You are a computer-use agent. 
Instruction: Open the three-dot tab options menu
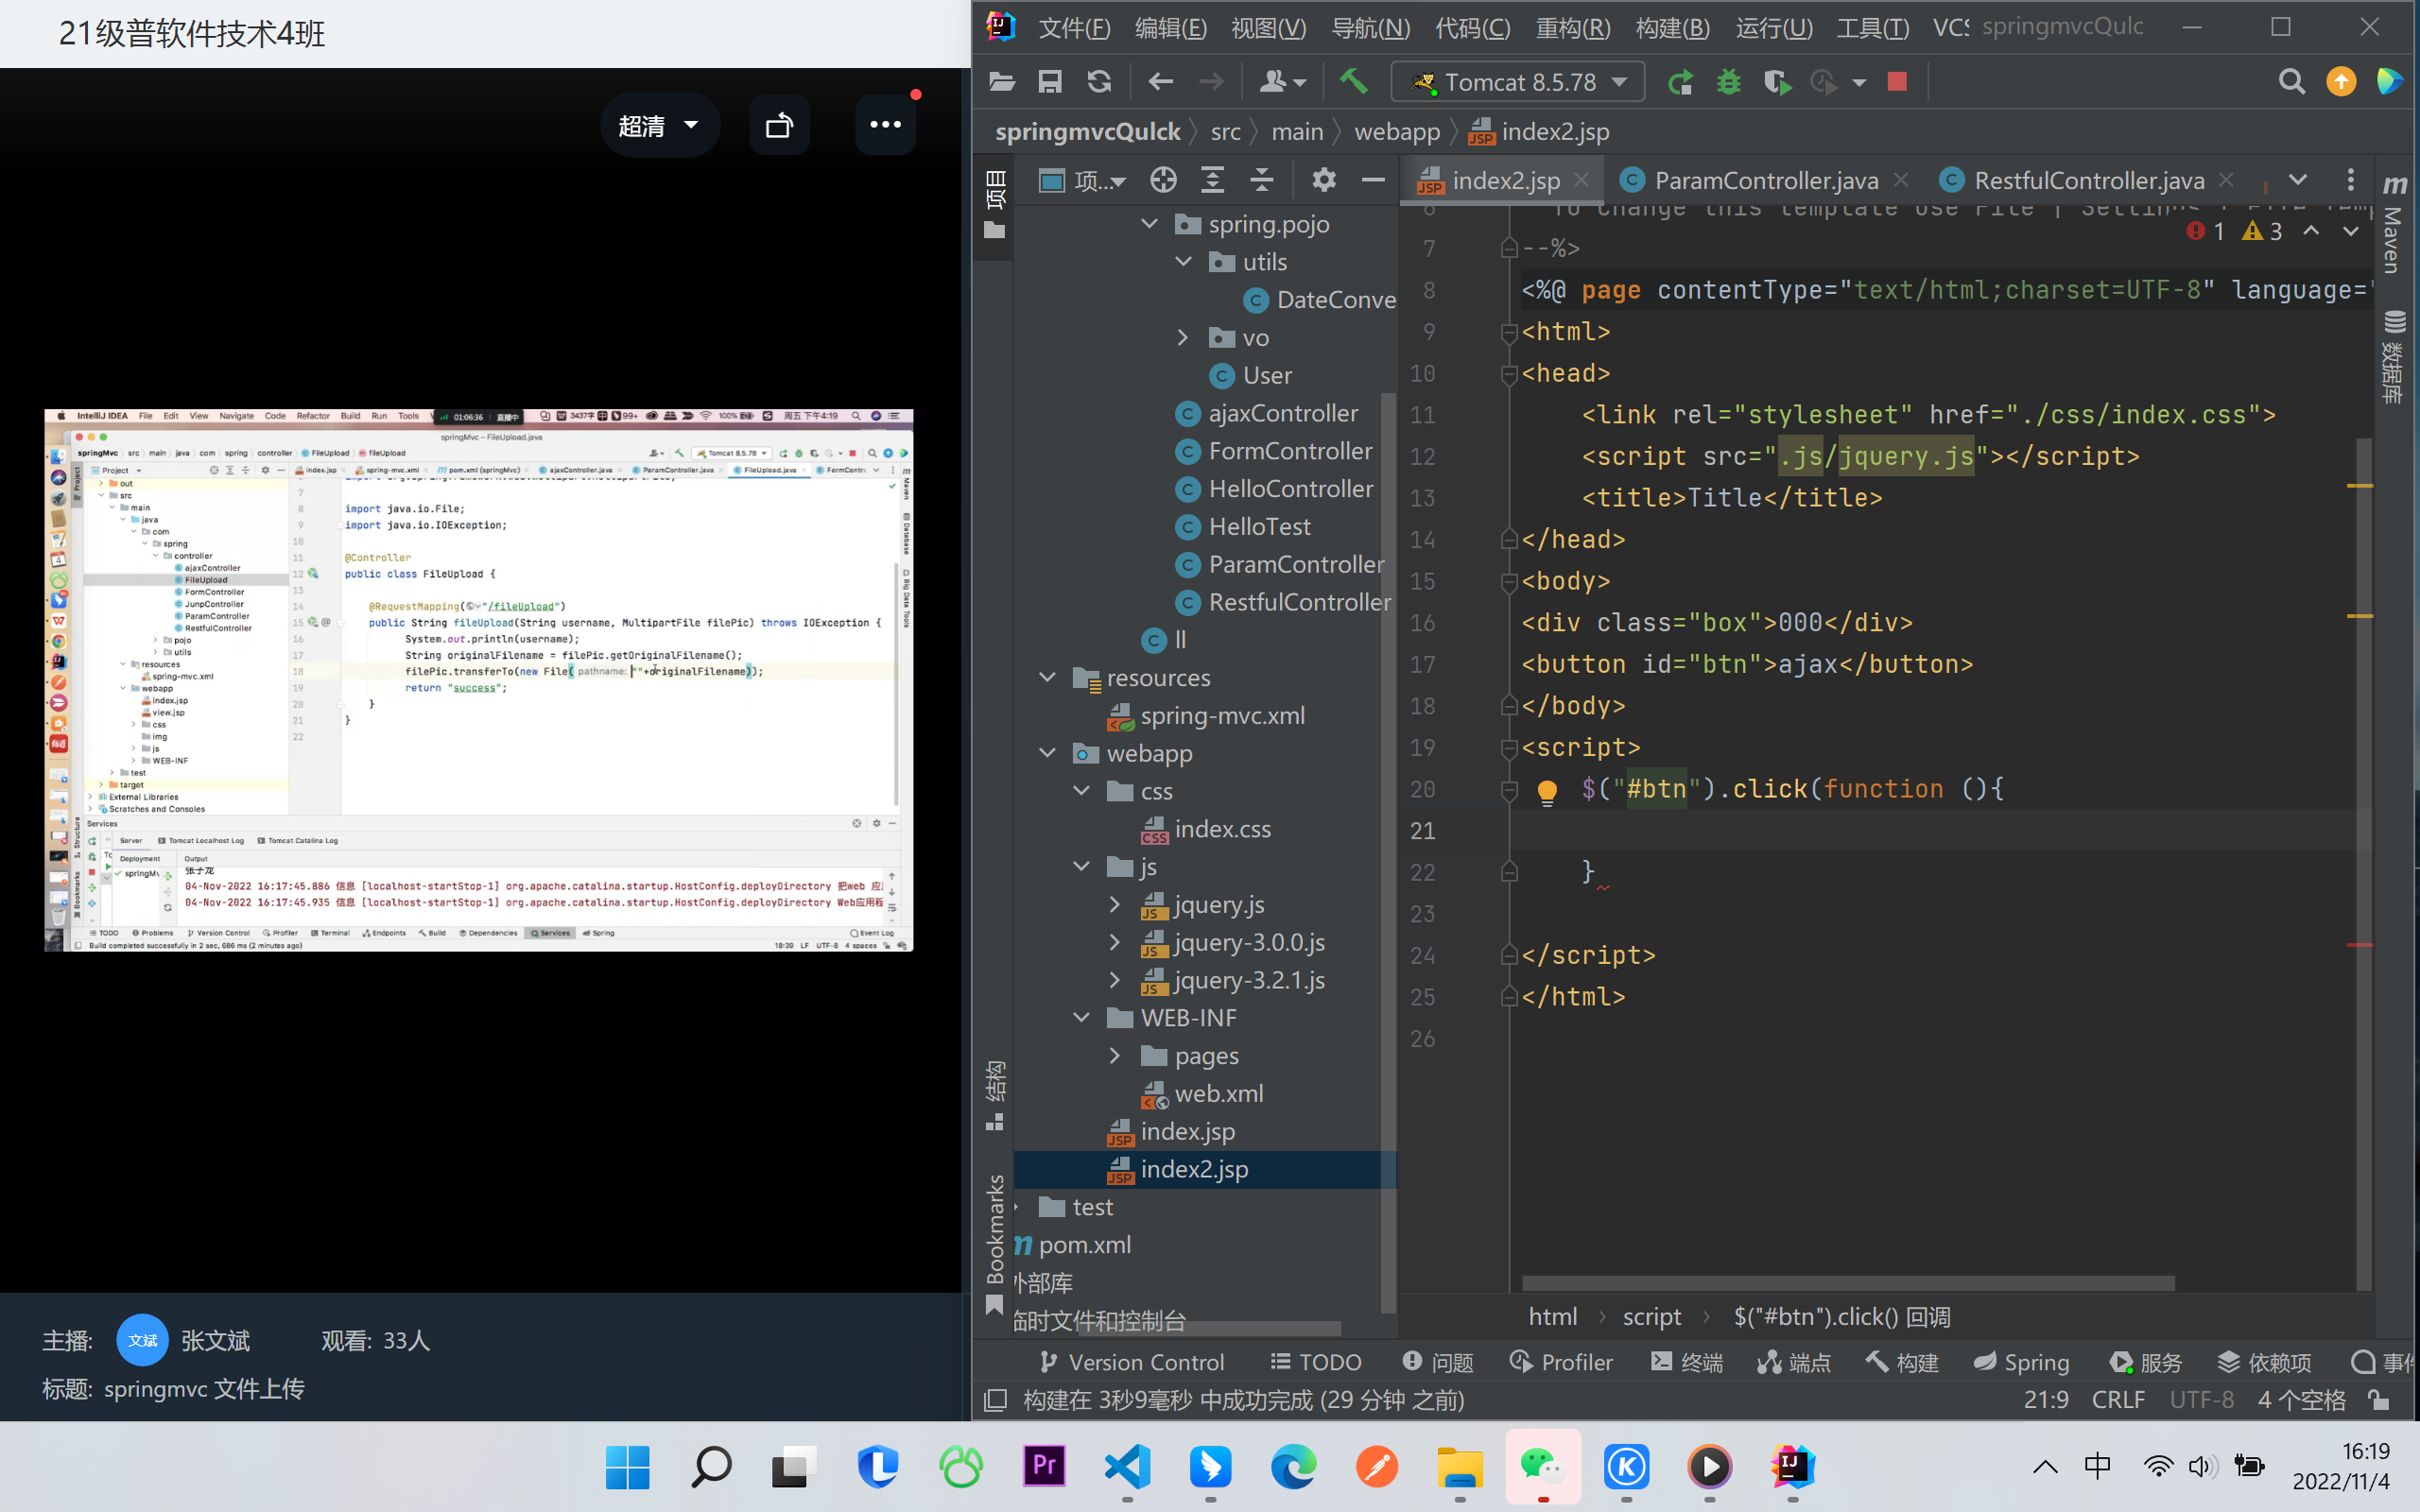click(2350, 180)
